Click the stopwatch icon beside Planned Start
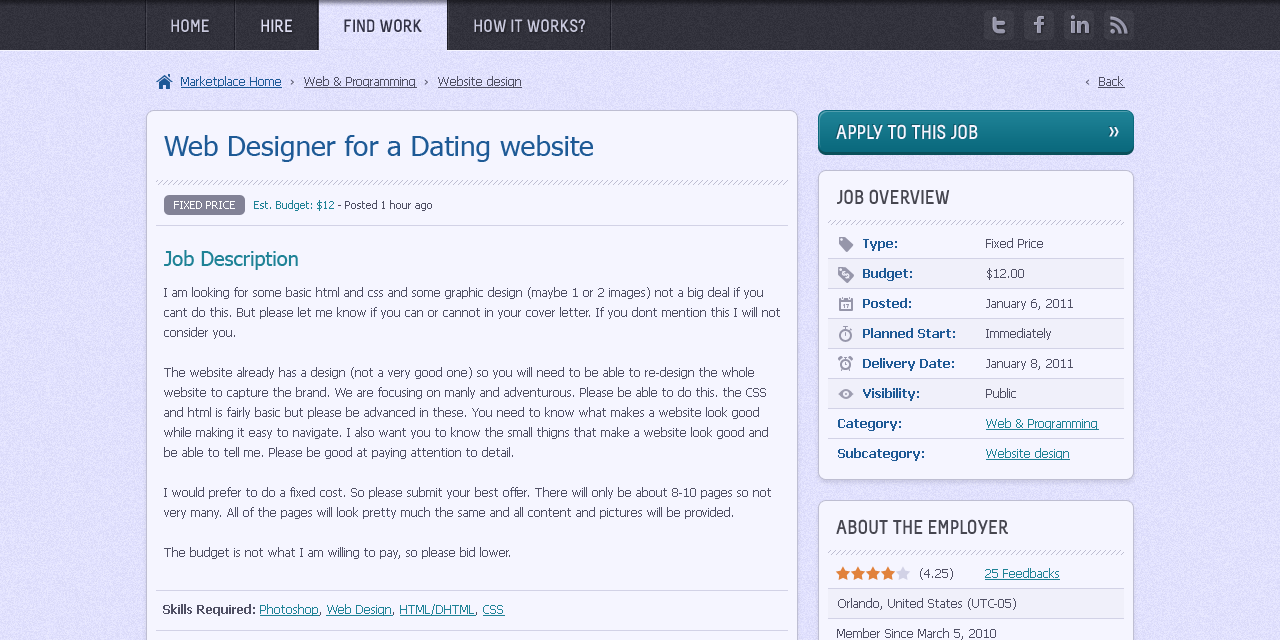 coord(845,333)
